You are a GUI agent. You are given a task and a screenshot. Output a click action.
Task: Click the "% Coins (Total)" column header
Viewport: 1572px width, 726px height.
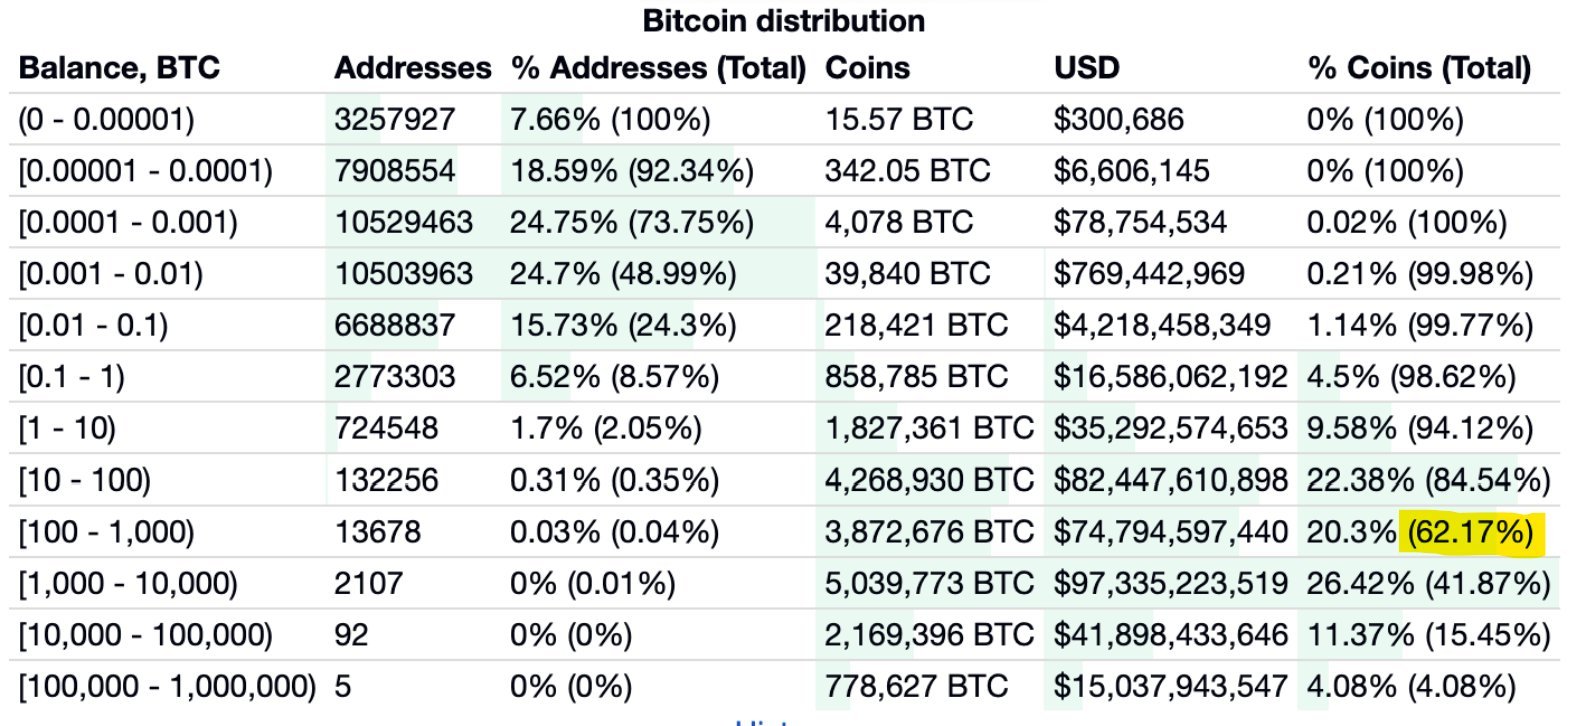[x=1419, y=68]
